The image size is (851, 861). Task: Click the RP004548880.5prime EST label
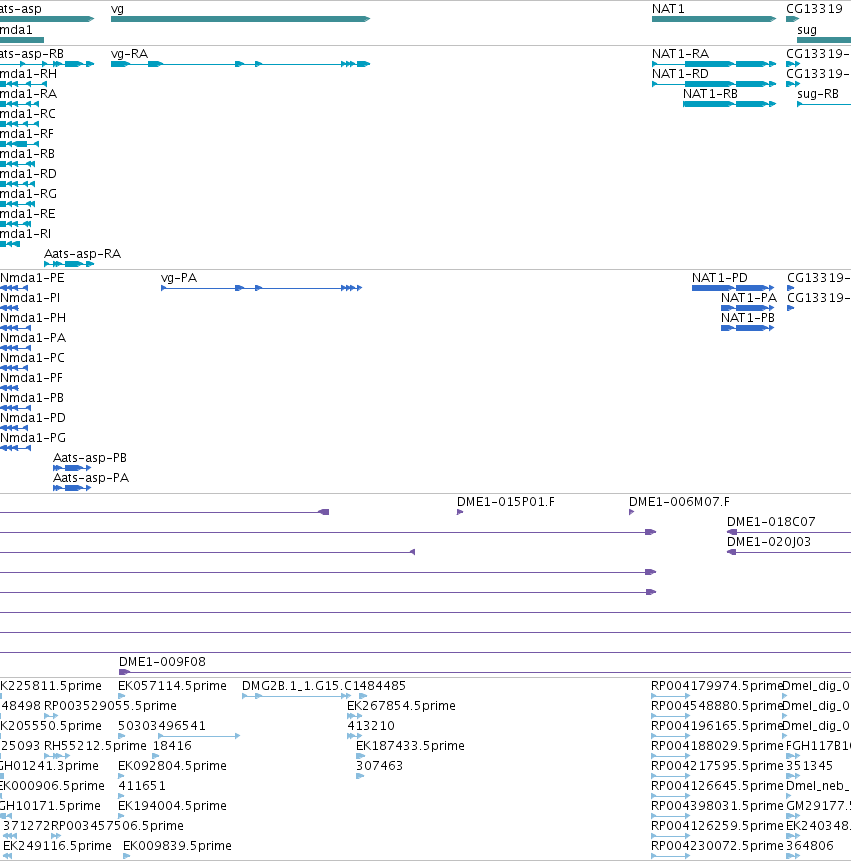click(x=716, y=706)
